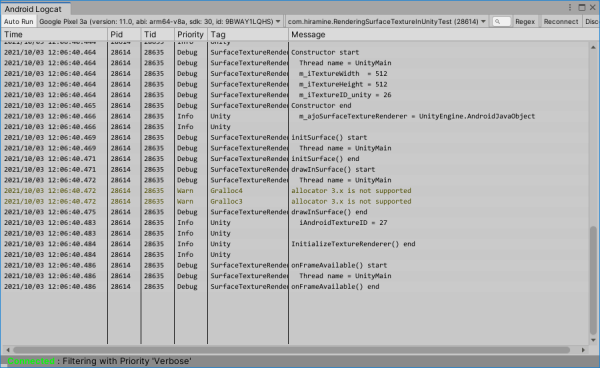Click Info priority cell at 12:06:40.466 m_ajoSurfaceTextureRenderer row
This screenshot has height=368, width=600.
(x=185, y=116)
